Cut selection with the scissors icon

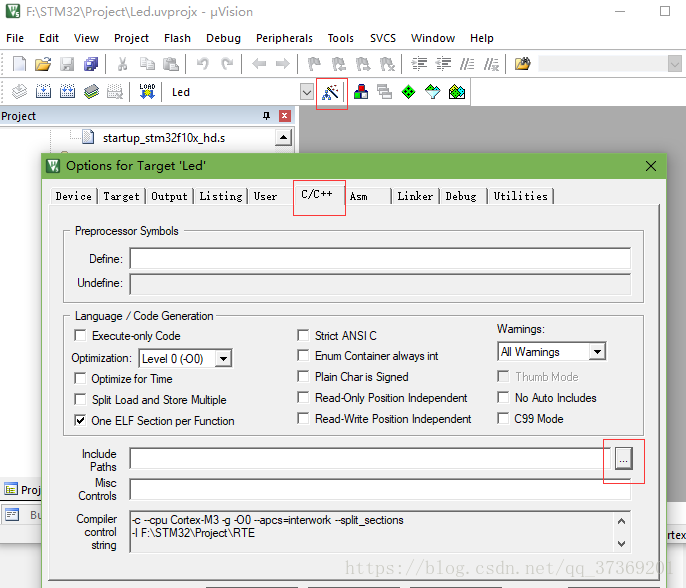click(122, 64)
